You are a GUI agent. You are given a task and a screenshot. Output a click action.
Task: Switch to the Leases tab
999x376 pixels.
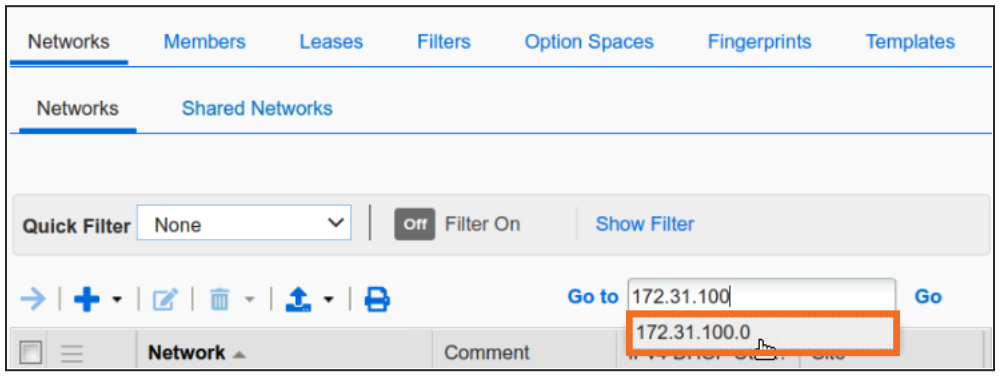331,42
